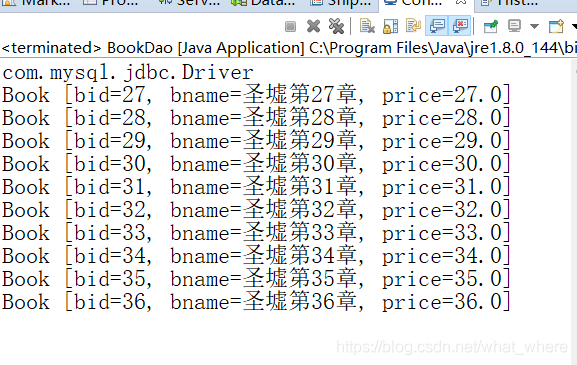Viewport: 577px width, 365px height.
Task: Clear the console output
Action: coord(367,26)
